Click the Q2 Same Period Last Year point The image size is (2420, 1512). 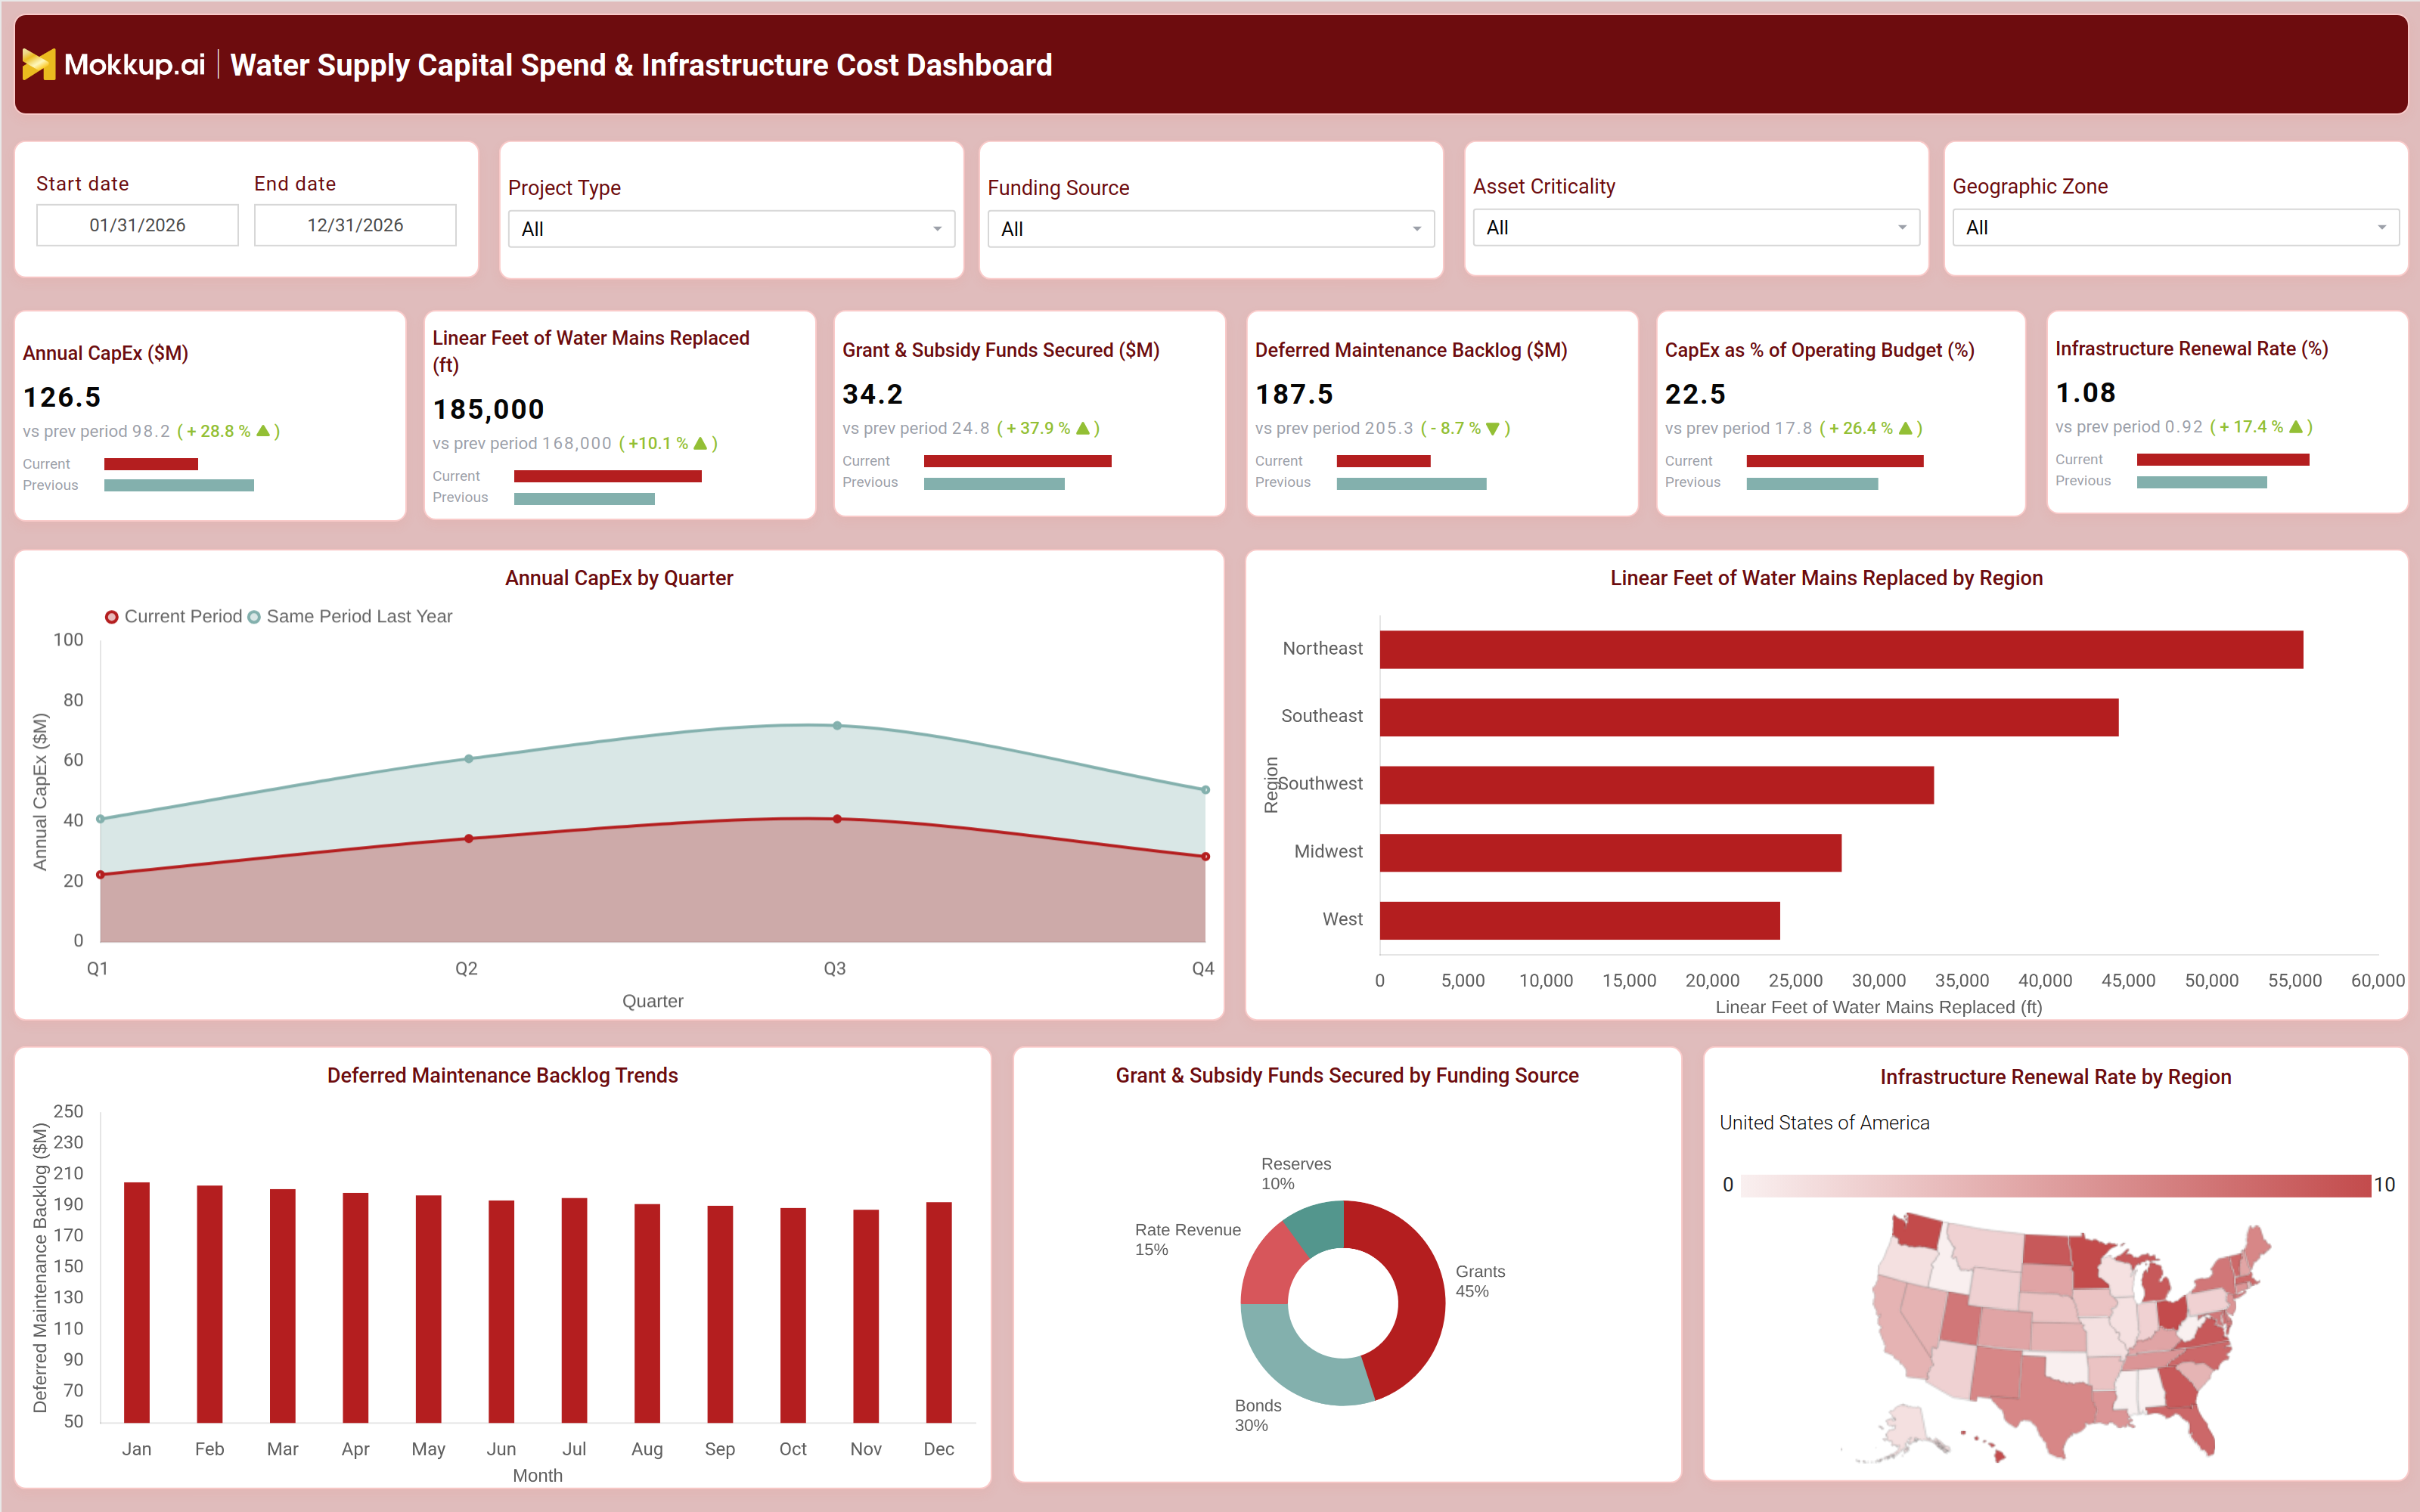tap(469, 759)
